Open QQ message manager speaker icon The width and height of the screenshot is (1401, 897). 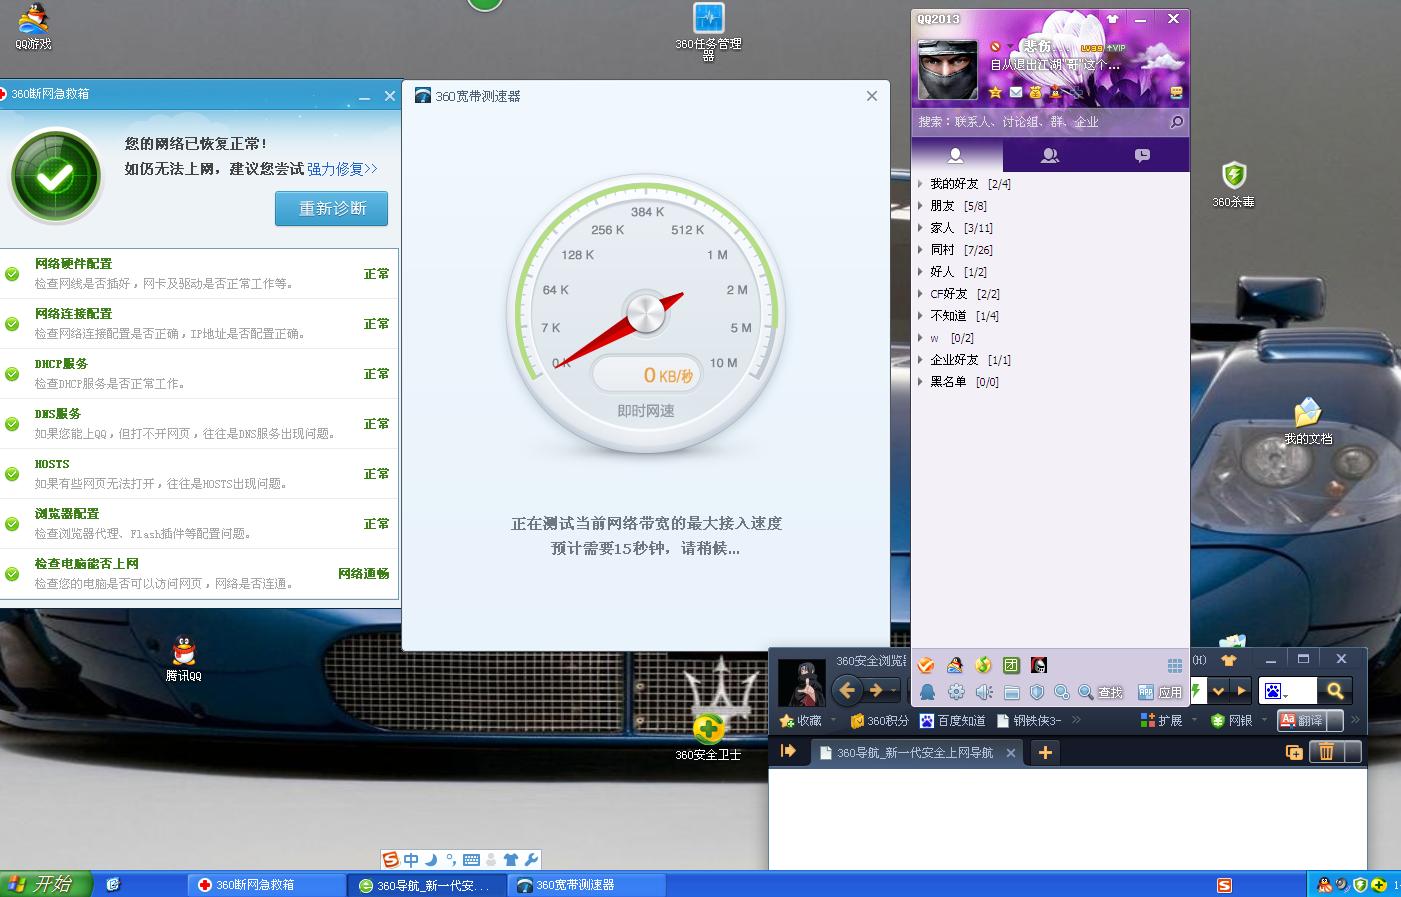coord(984,692)
